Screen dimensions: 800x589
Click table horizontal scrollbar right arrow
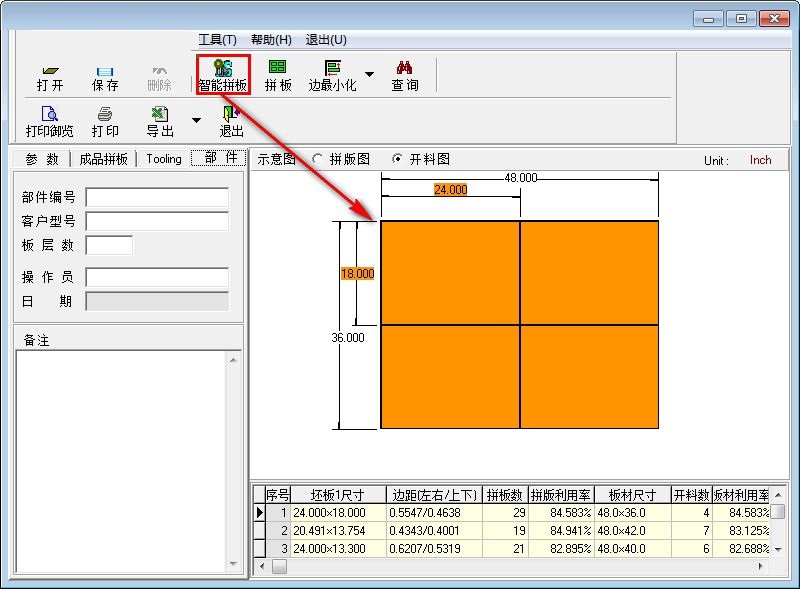point(761,566)
